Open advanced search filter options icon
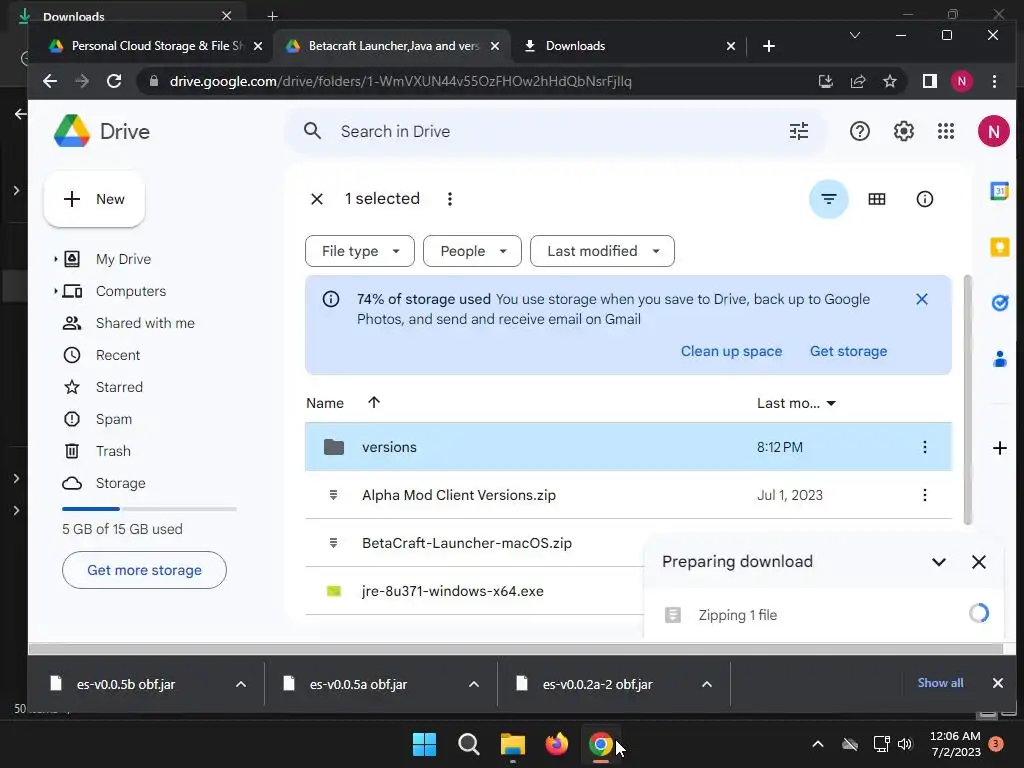 tap(799, 131)
